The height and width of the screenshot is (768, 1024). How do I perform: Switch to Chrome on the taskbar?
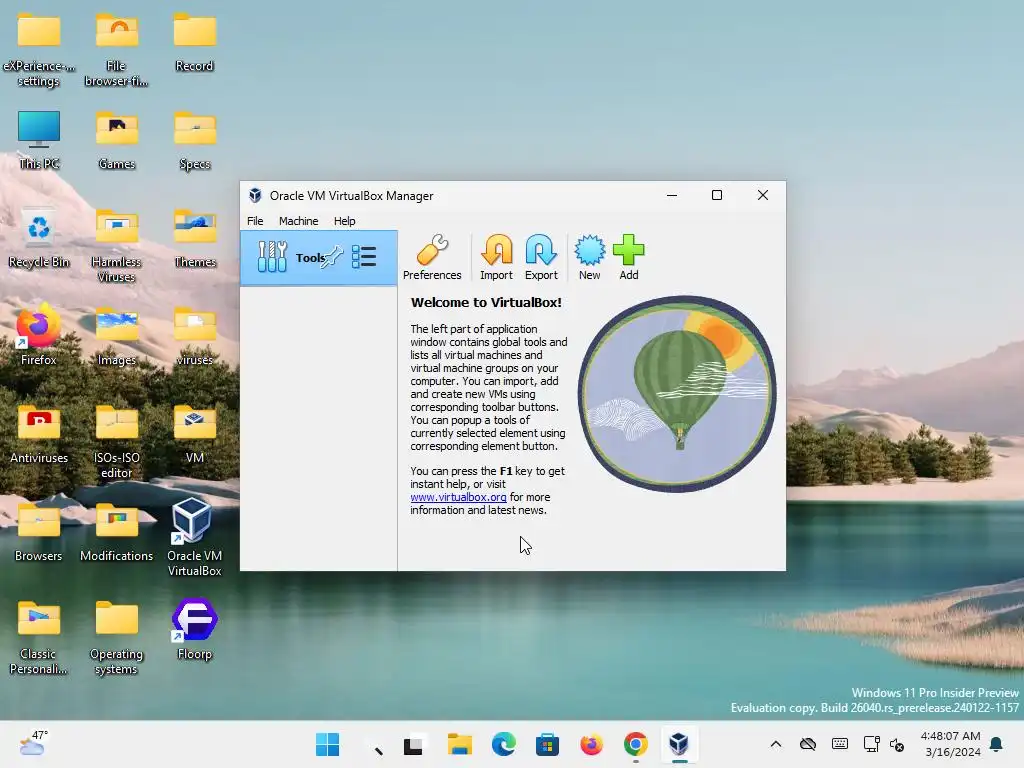(x=635, y=744)
